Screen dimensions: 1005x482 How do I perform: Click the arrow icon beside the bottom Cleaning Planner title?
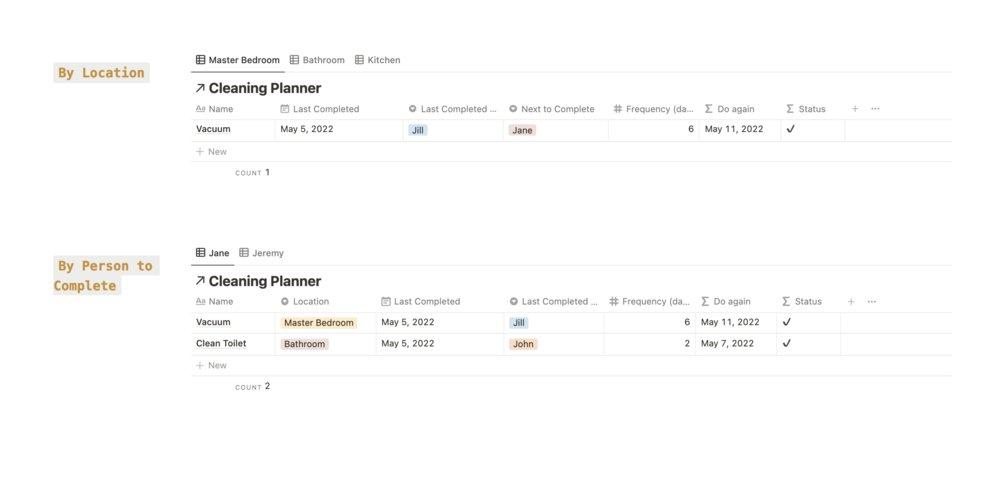(x=200, y=281)
